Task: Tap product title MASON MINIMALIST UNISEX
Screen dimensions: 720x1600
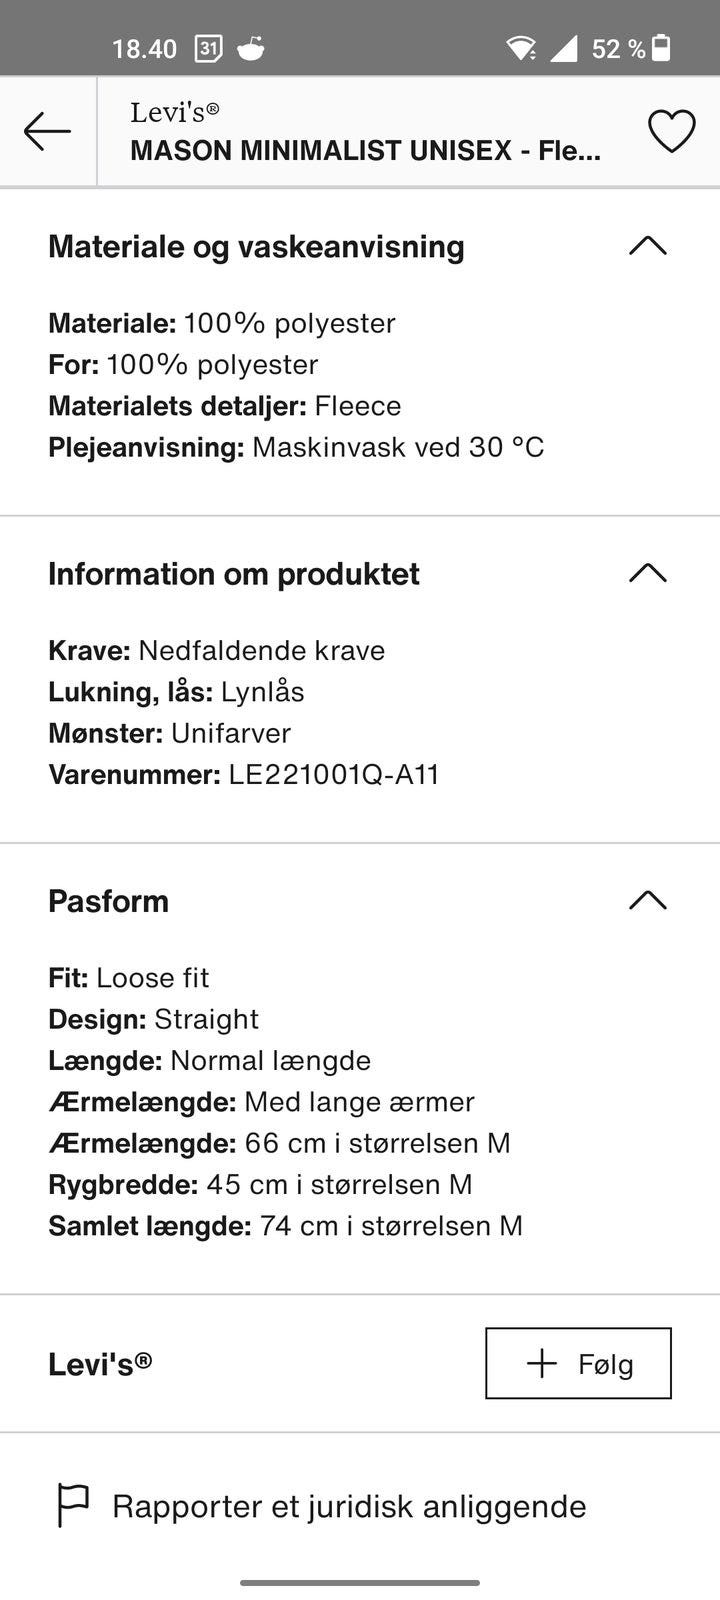Action: click(x=365, y=151)
